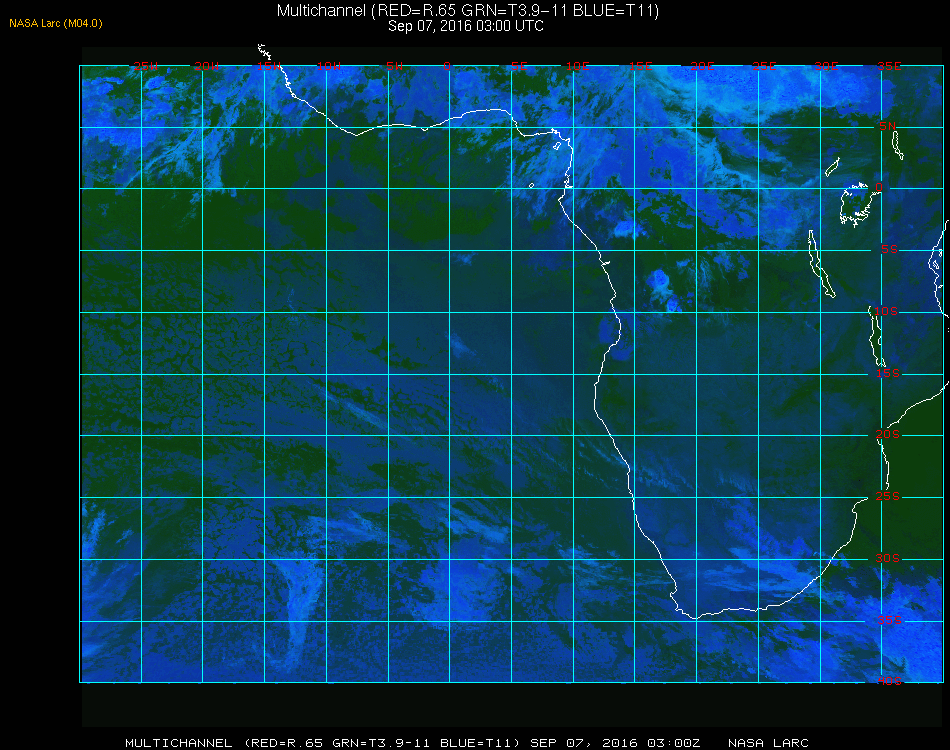
Task: Click the 10S latitude label
Action: [886, 311]
